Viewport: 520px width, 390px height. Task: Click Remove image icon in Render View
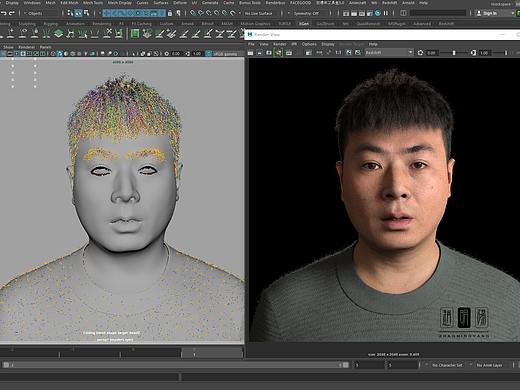click(358, 53)
